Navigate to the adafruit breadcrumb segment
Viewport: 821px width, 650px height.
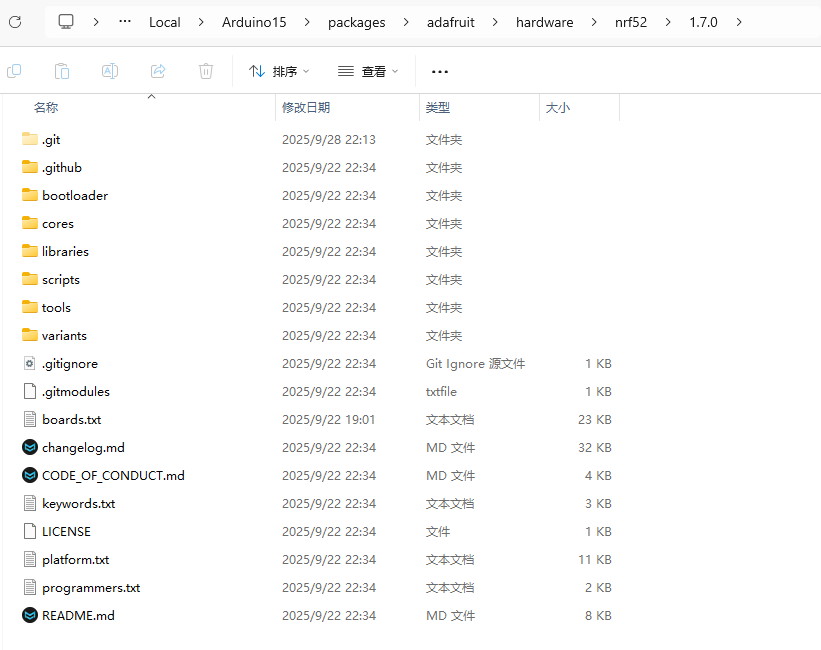click(444, 22)
